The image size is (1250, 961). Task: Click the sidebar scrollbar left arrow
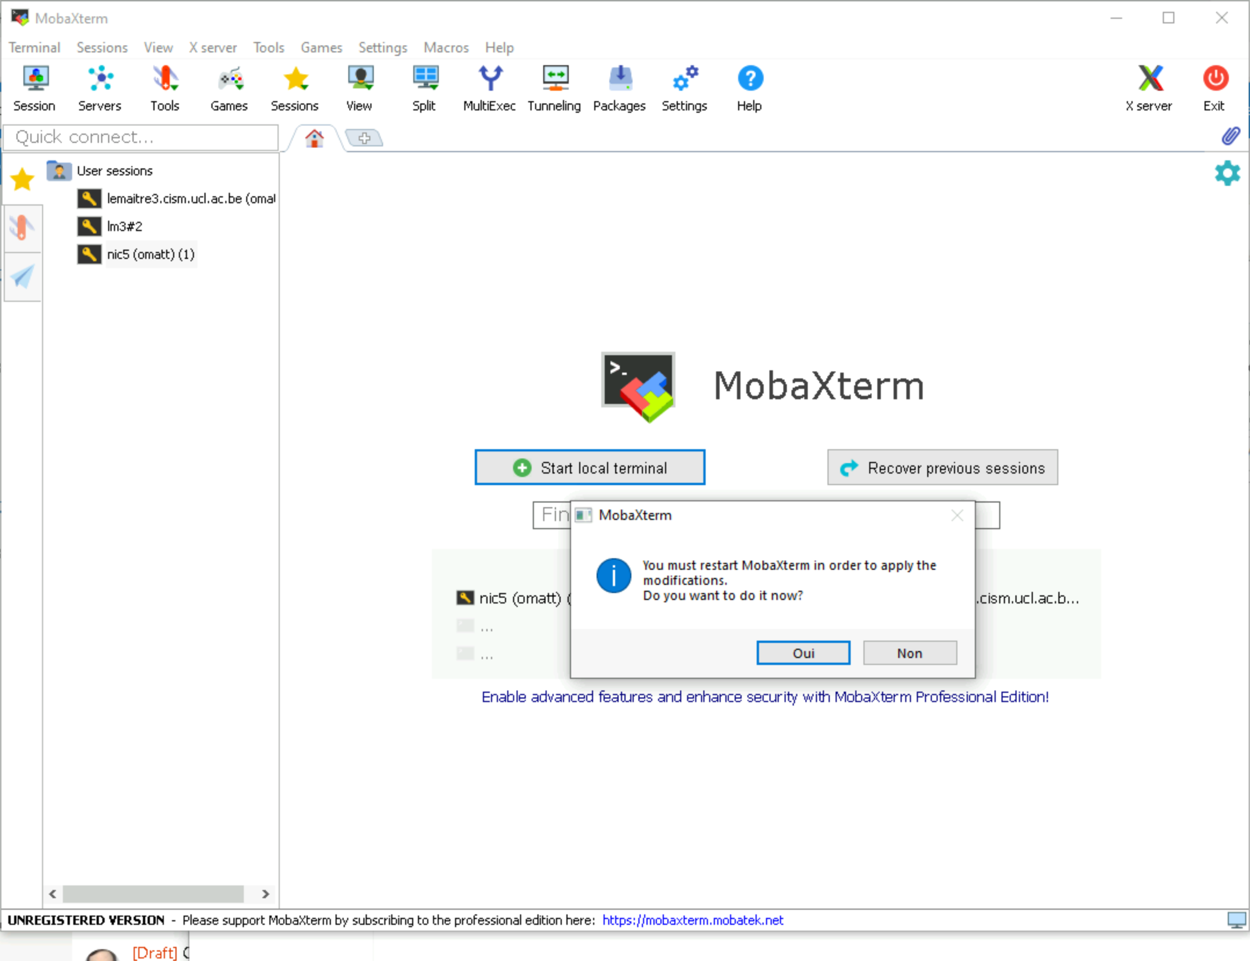(53, 894)
